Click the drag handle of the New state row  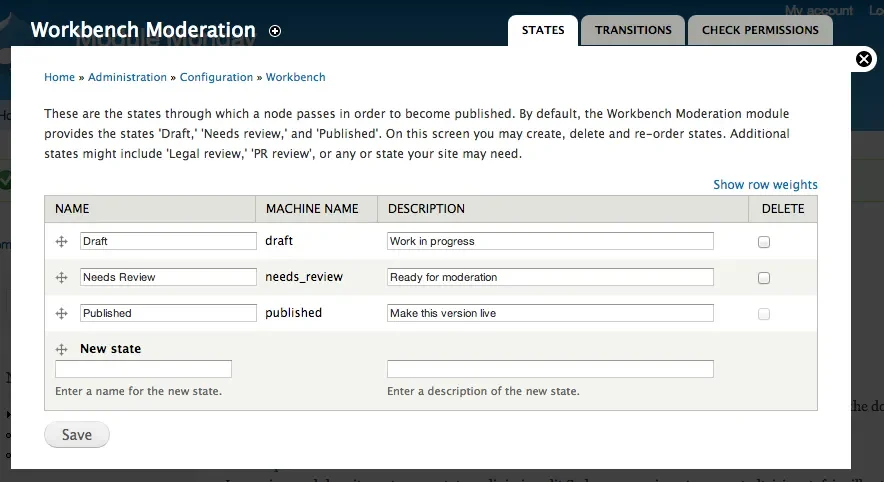[x=61, y=350]
